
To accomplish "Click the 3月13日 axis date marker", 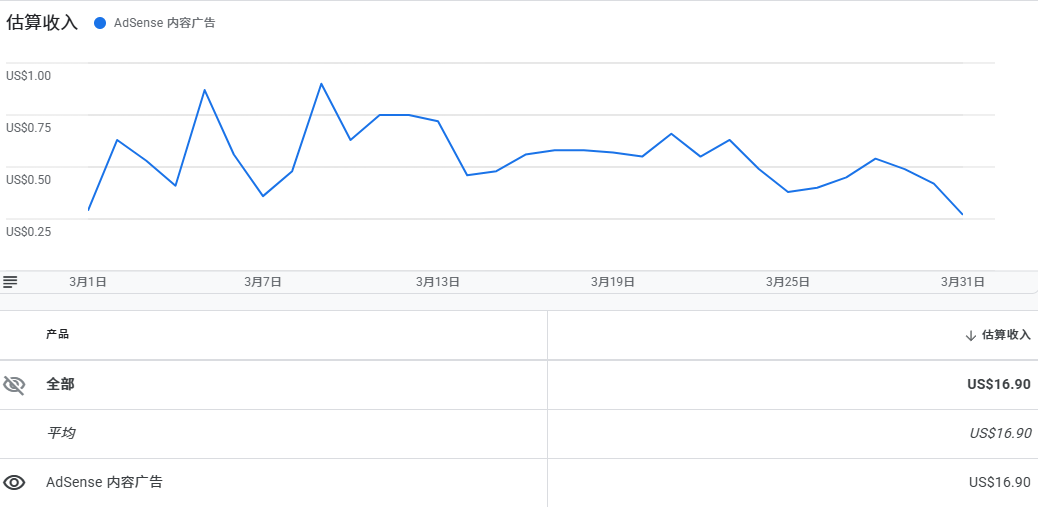I will (438, 282).
